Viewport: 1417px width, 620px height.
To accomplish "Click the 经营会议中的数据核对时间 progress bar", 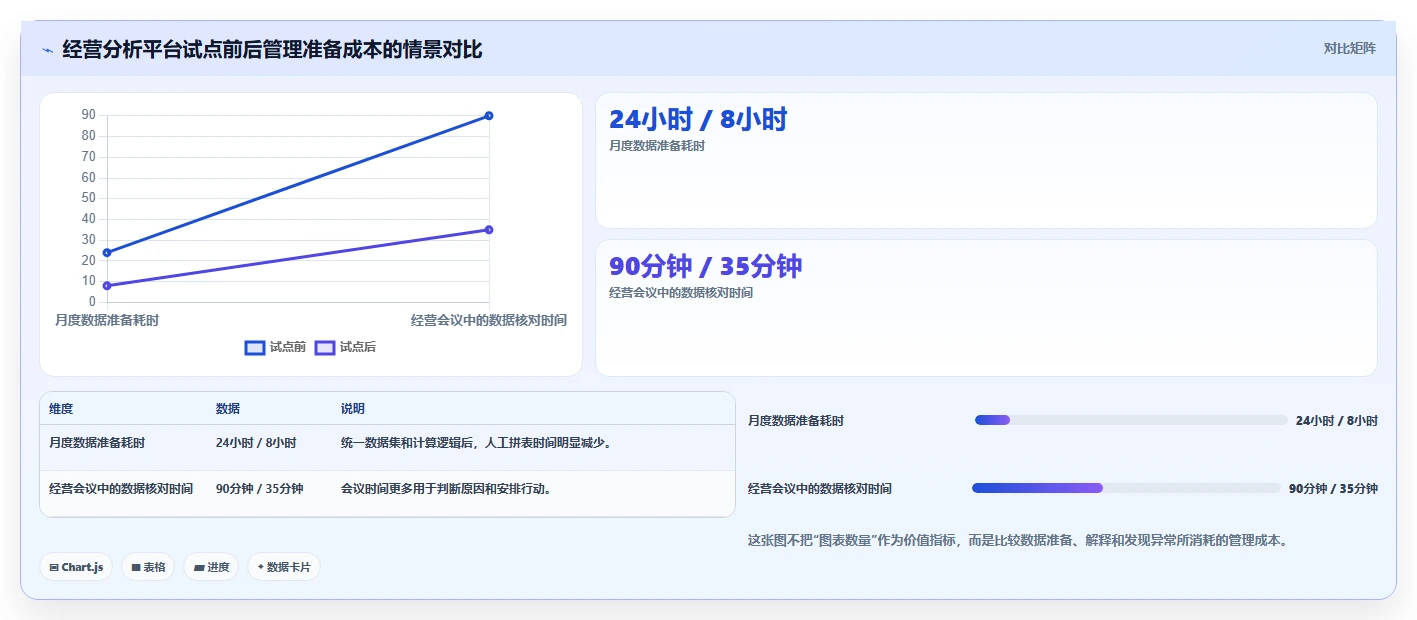I will (x=1126, y=488).
